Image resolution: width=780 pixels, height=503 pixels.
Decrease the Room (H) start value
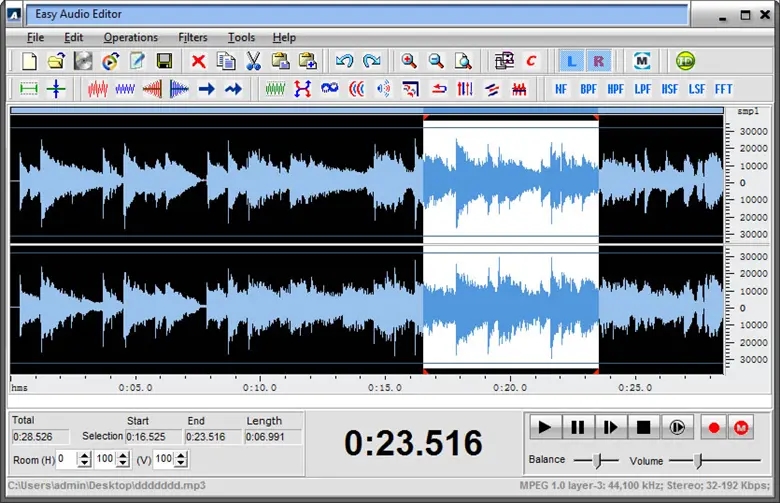pos(82,464)
